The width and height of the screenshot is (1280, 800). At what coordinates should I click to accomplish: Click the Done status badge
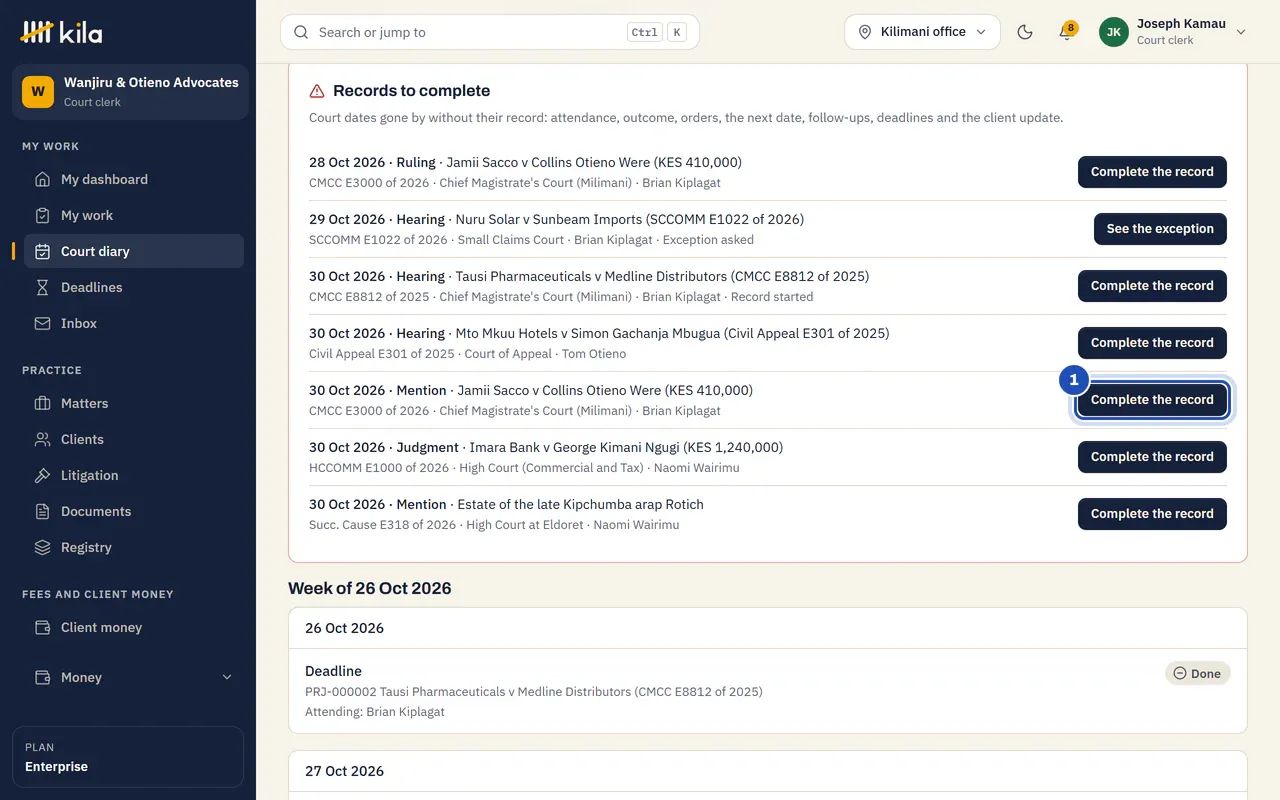tap(1198, 673)
